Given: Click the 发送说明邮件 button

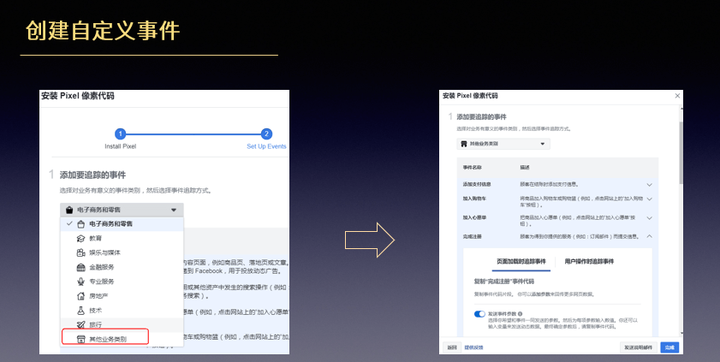Looking at the screenshot, I should coord(638,348).
